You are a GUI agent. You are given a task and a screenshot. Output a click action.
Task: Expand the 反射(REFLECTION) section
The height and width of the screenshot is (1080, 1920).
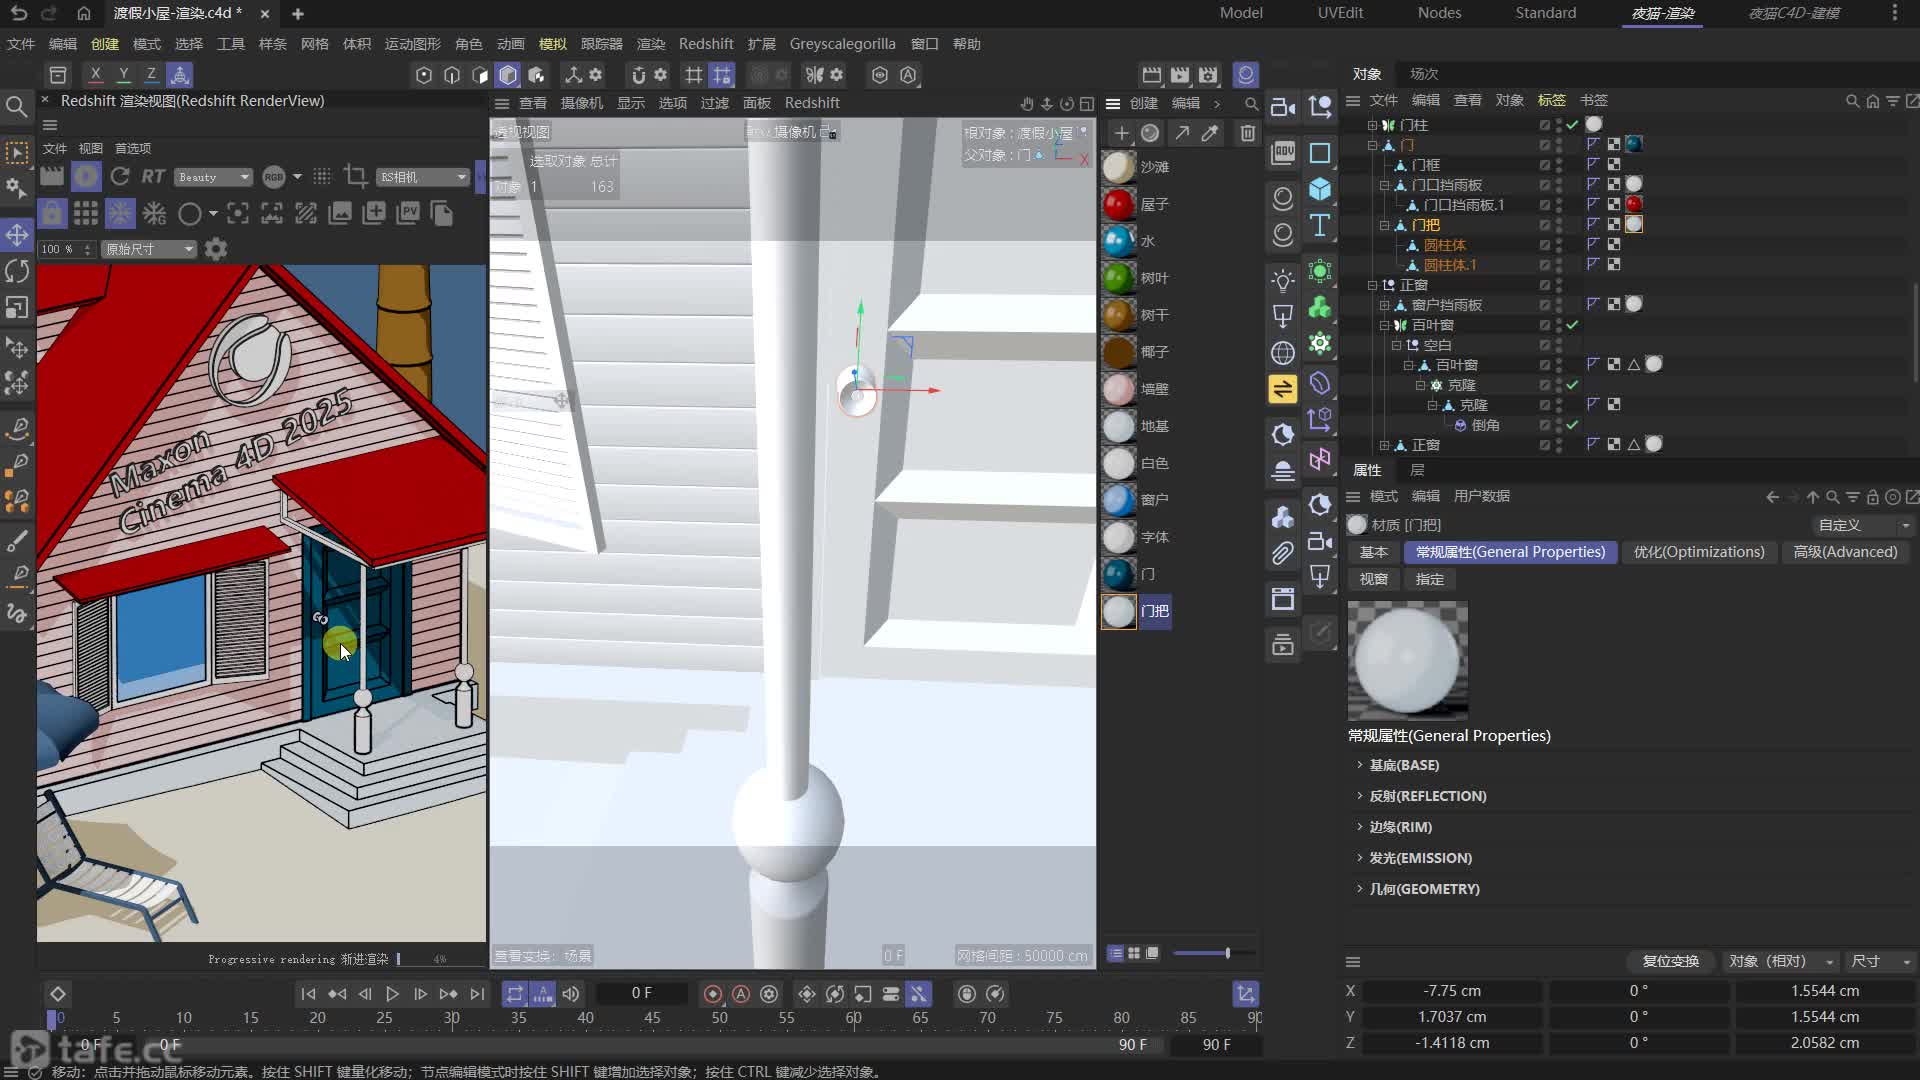point(1427,796)
